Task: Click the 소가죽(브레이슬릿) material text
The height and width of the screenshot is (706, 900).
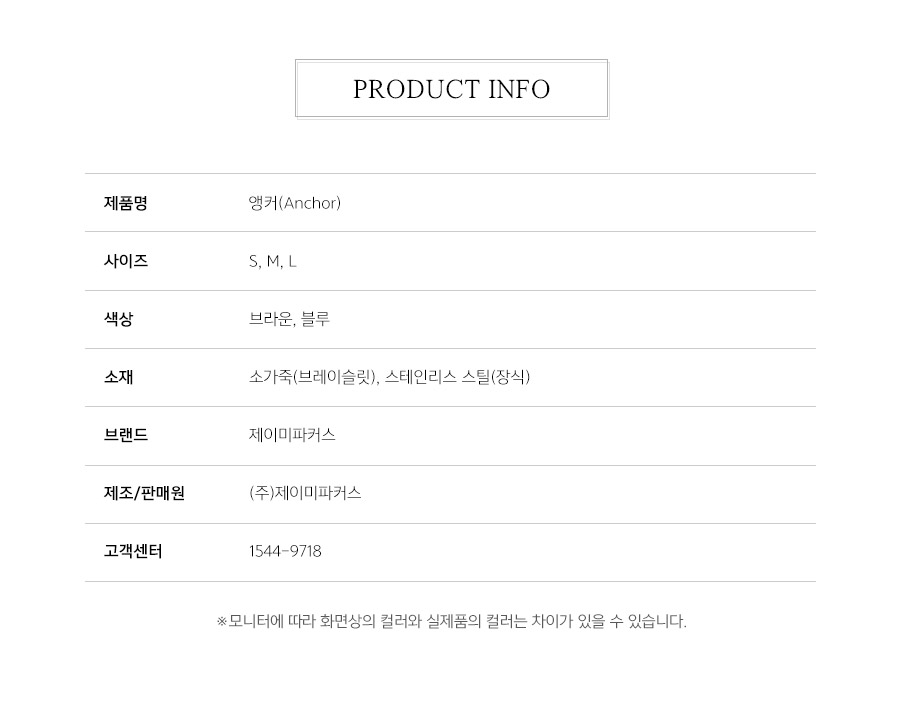Action: [x=313, y=377]
